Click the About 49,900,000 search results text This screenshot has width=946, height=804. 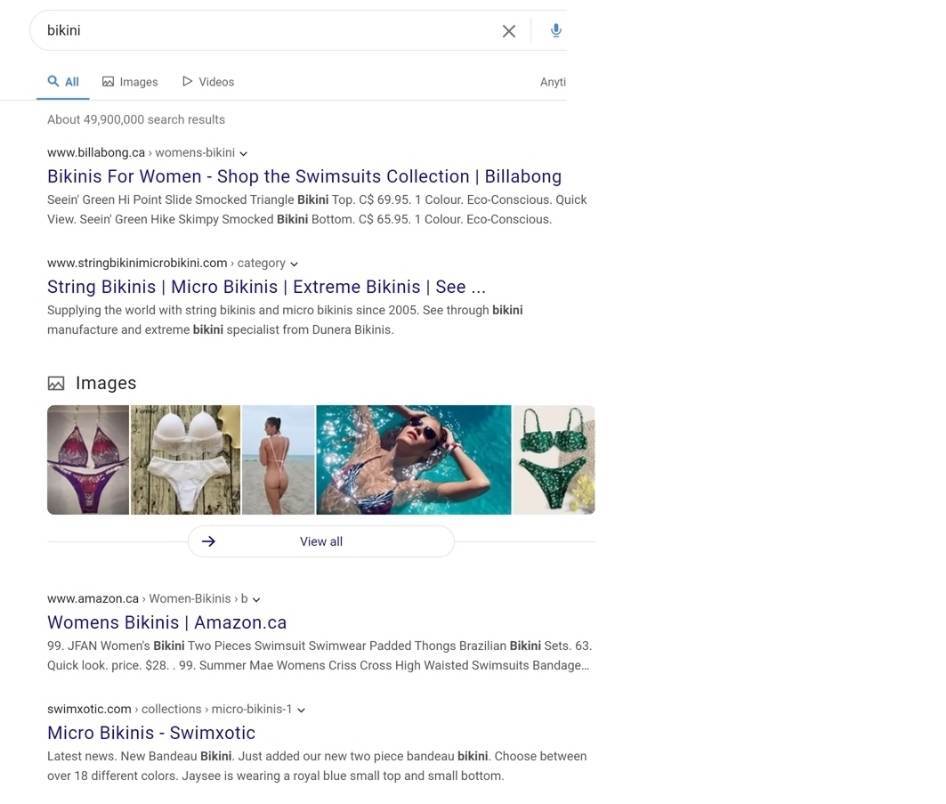click(x=136, y=119)
